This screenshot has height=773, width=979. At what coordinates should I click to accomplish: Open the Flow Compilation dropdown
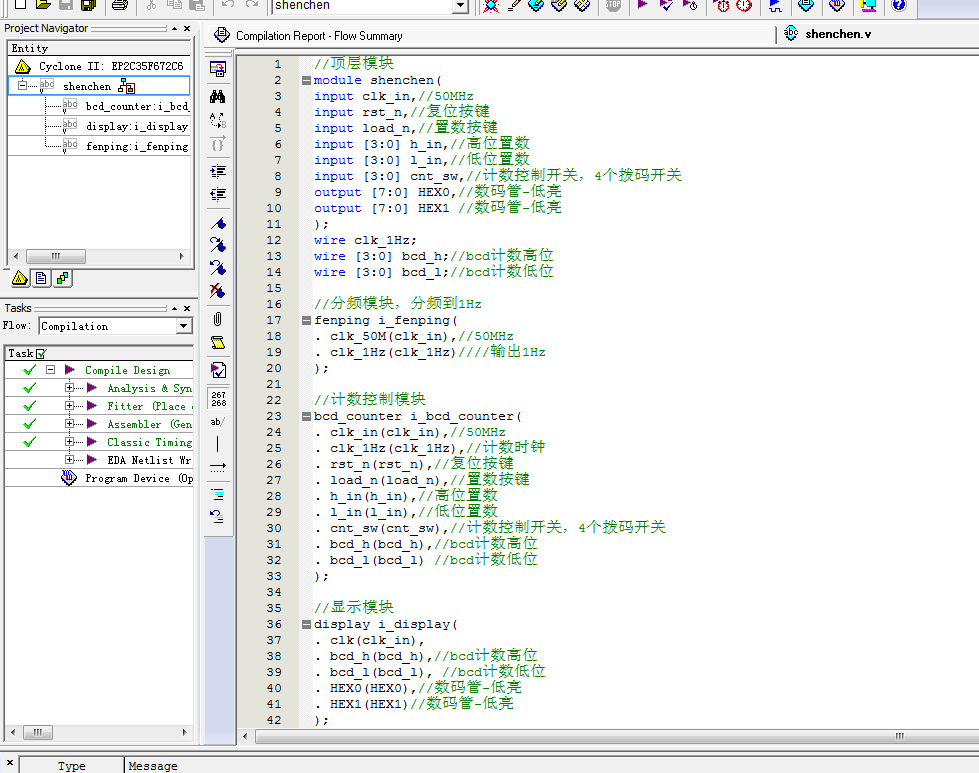[x=183, y=326]
